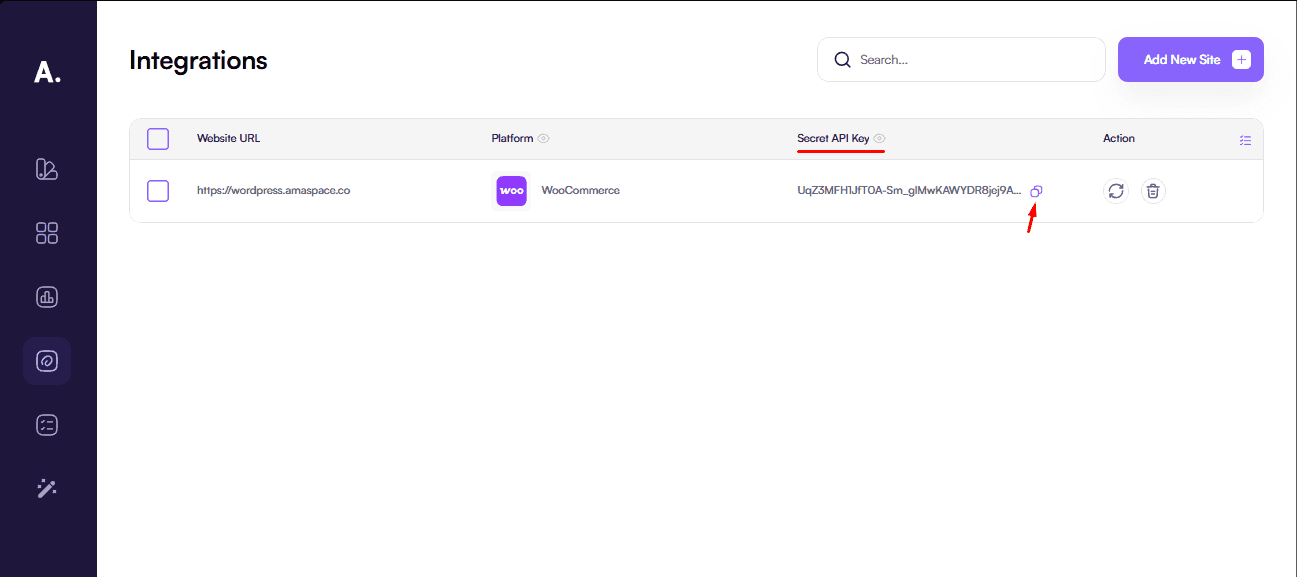Toggle eye icon beside Secret API Key
This screenshot has width=1297, height=577.
click(x=880, y=139)
